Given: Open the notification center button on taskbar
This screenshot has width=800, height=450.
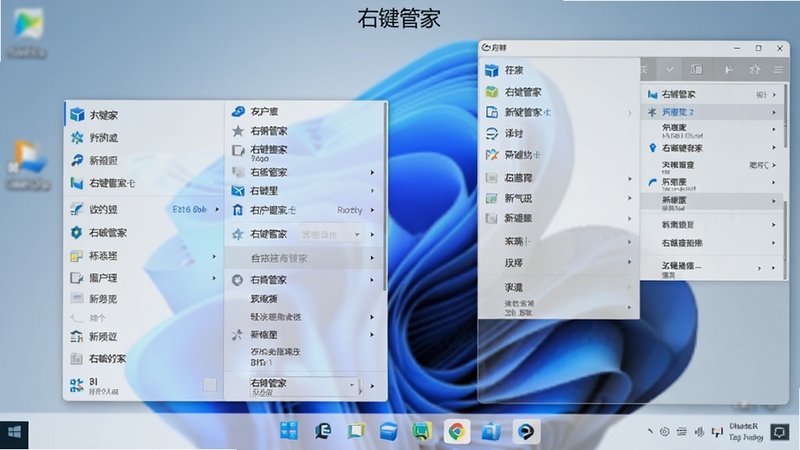Looking at the screenshot, I should [780, 432].
